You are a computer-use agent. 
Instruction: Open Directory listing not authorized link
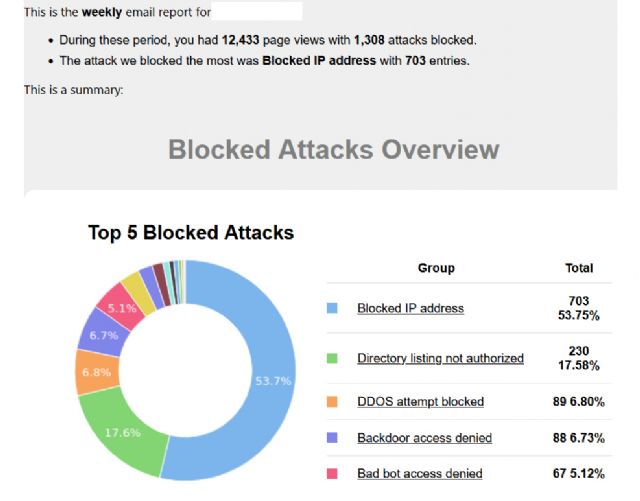pyautogui.click(x=440, y=358)
